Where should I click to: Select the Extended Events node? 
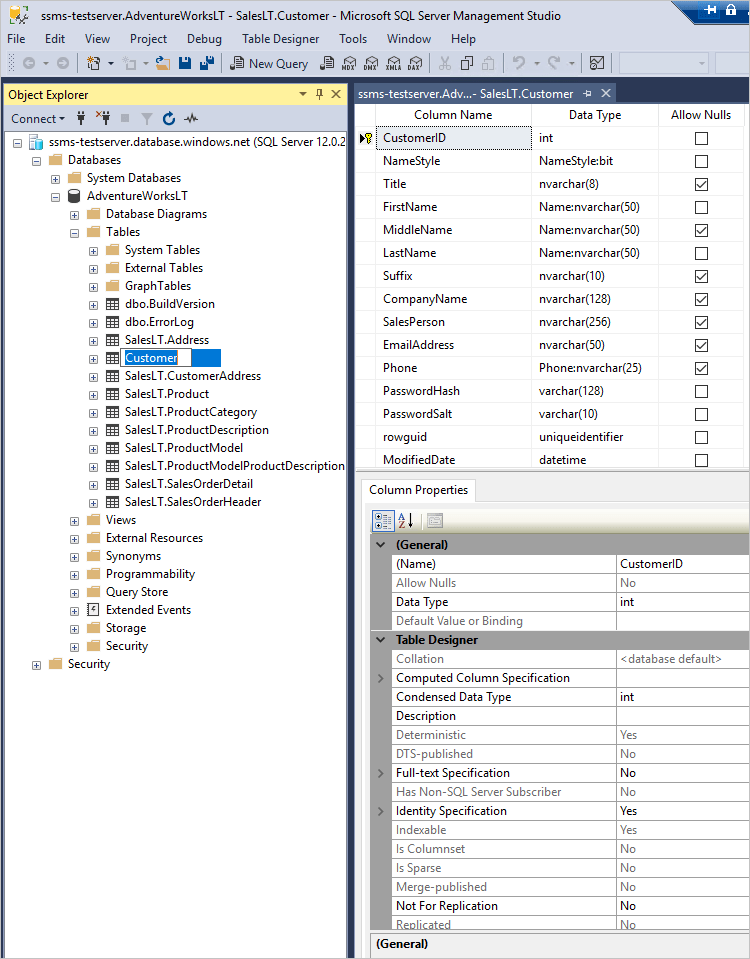148,610
